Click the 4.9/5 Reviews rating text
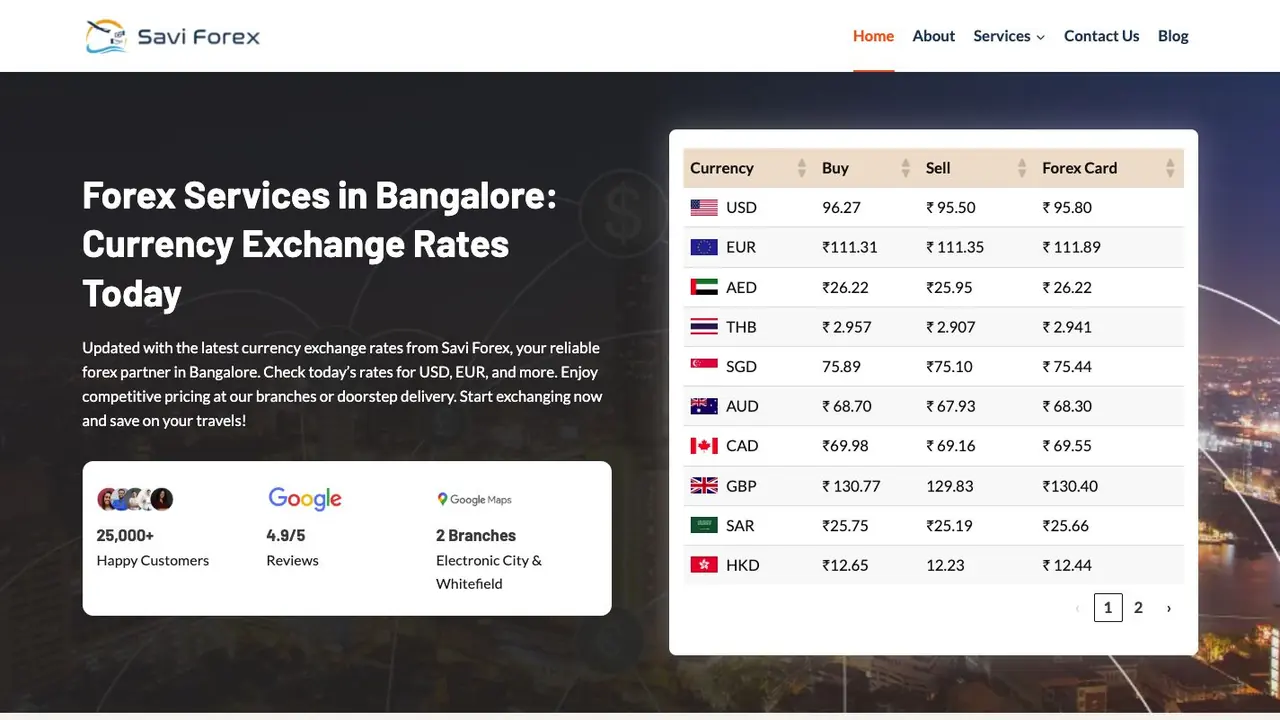 coord(292,548)
